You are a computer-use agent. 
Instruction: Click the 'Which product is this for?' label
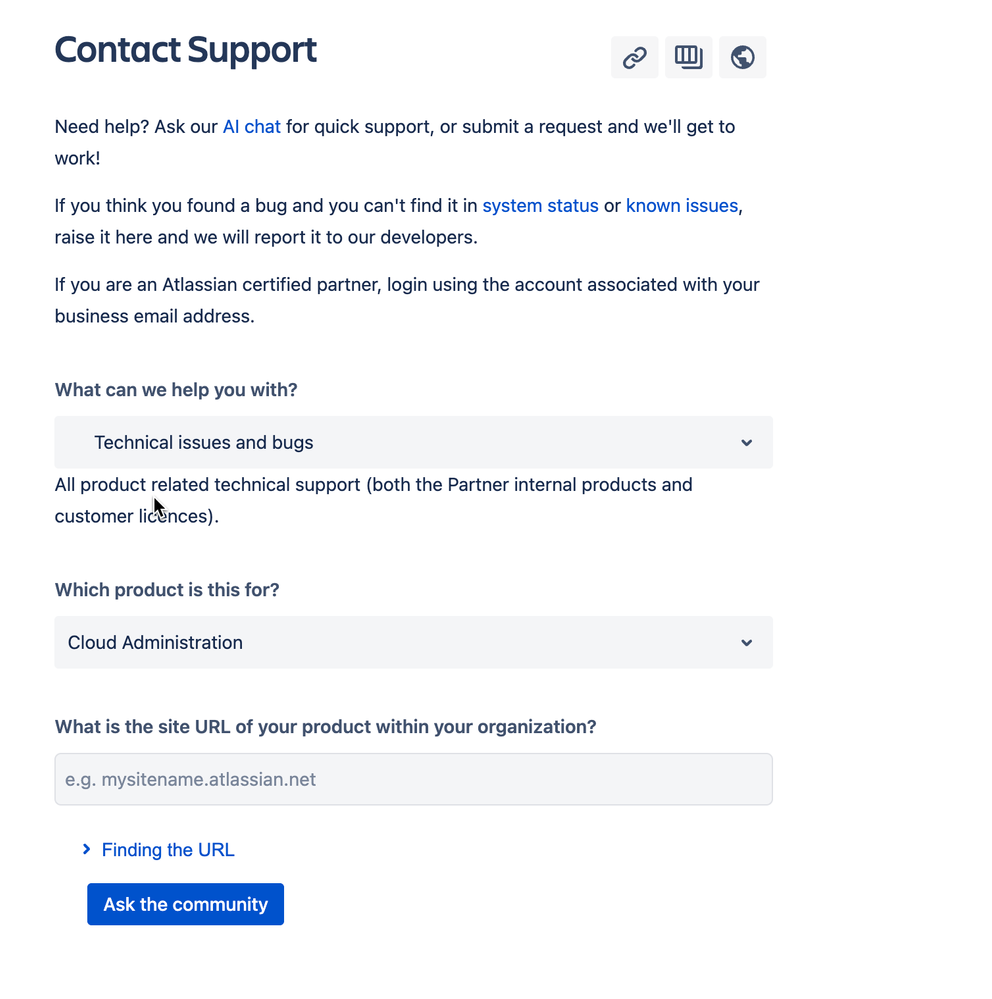pyautogui.click(x=167, y=590)
